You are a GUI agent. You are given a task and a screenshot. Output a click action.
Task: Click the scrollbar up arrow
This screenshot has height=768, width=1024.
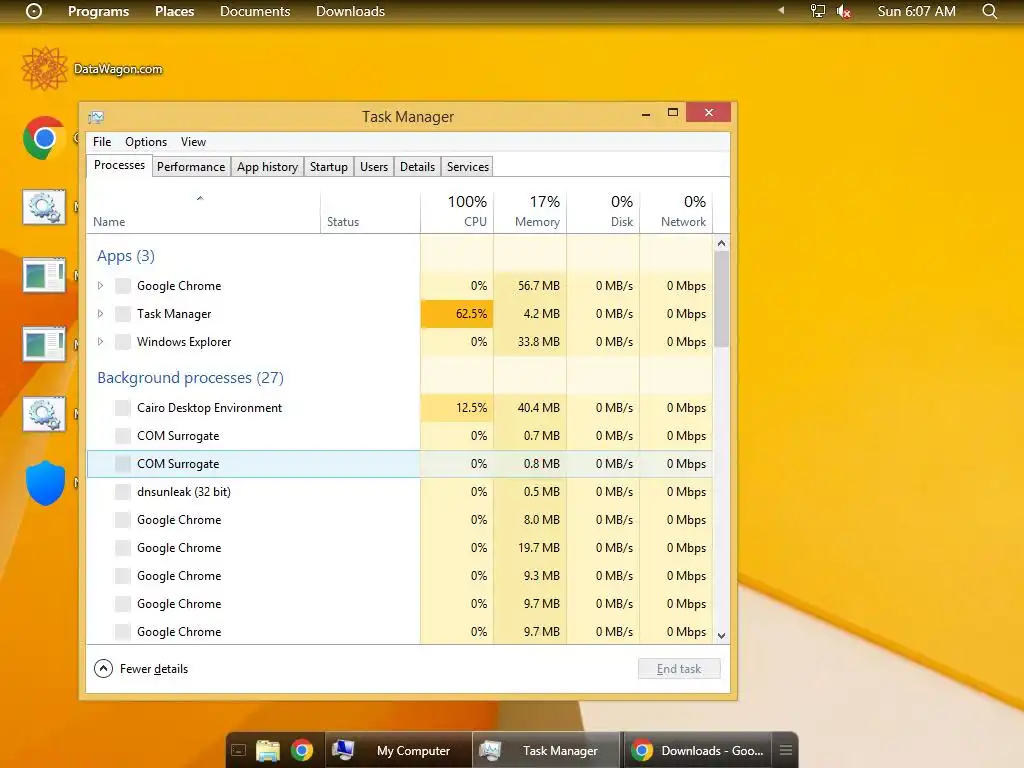tap(721, 243)
